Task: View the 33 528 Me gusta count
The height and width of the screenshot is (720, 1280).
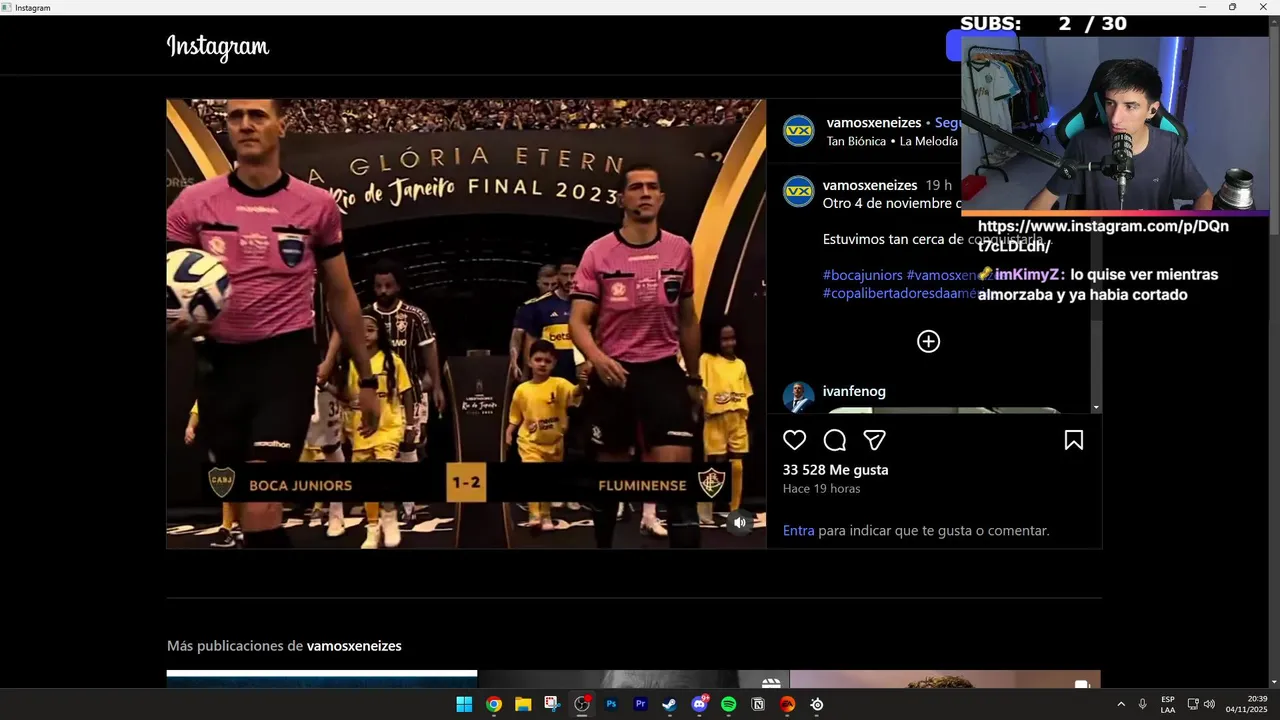Action: coord(835,470)
